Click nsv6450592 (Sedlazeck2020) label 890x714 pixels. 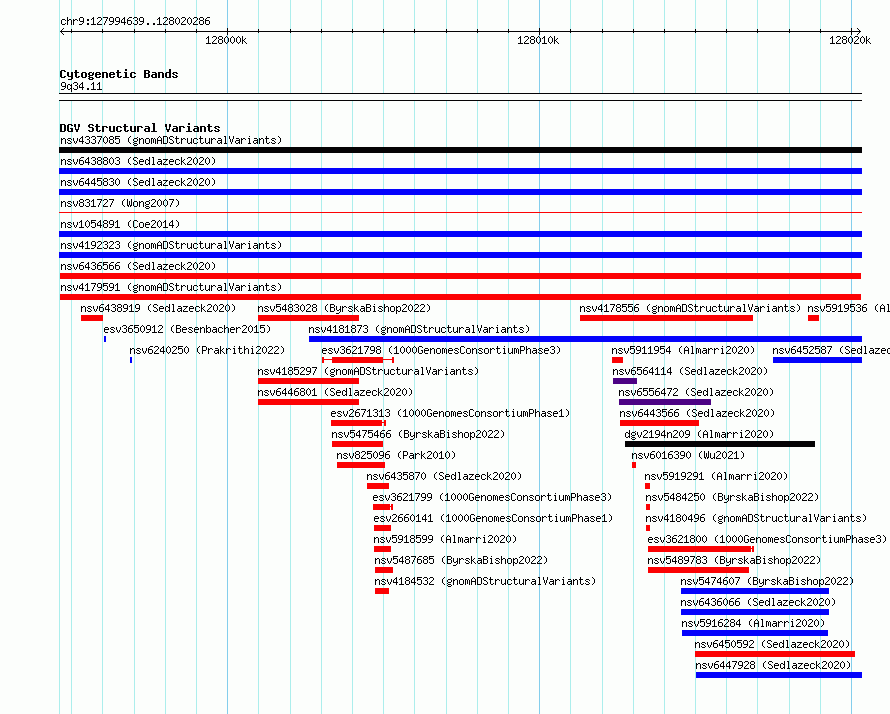[772, 644]
